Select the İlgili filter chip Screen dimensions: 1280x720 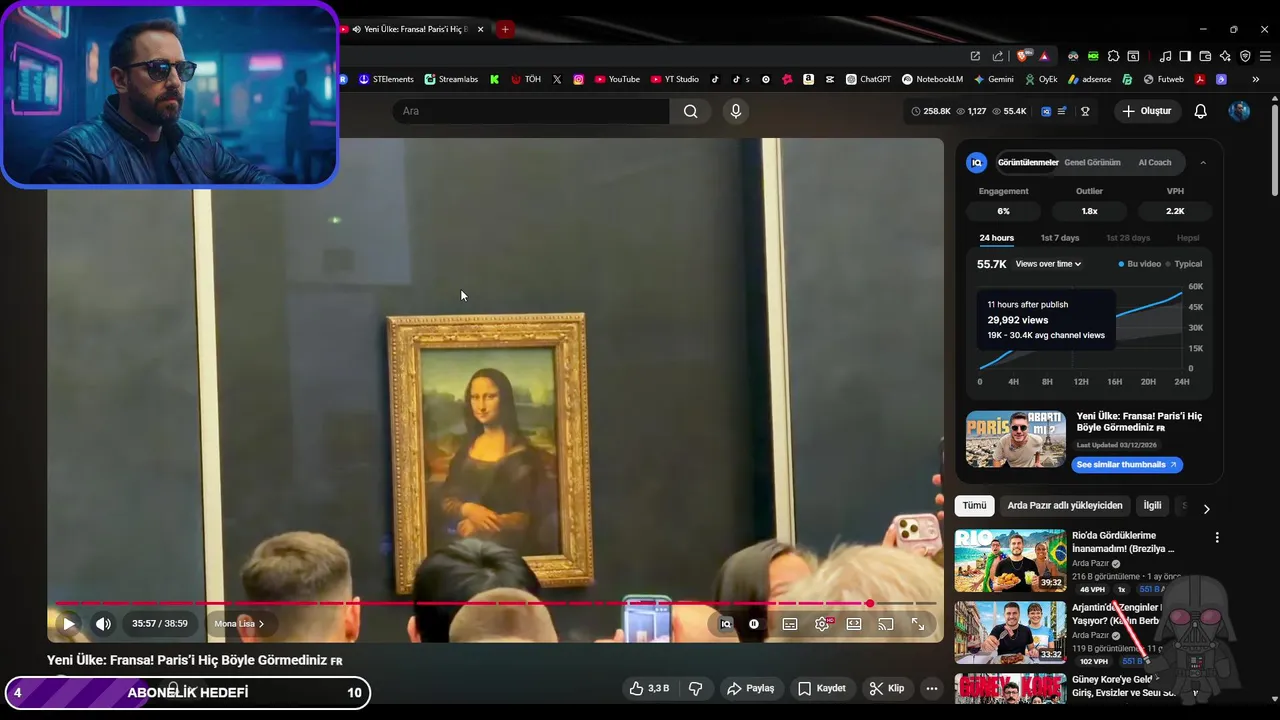[x=1152, y=506]
